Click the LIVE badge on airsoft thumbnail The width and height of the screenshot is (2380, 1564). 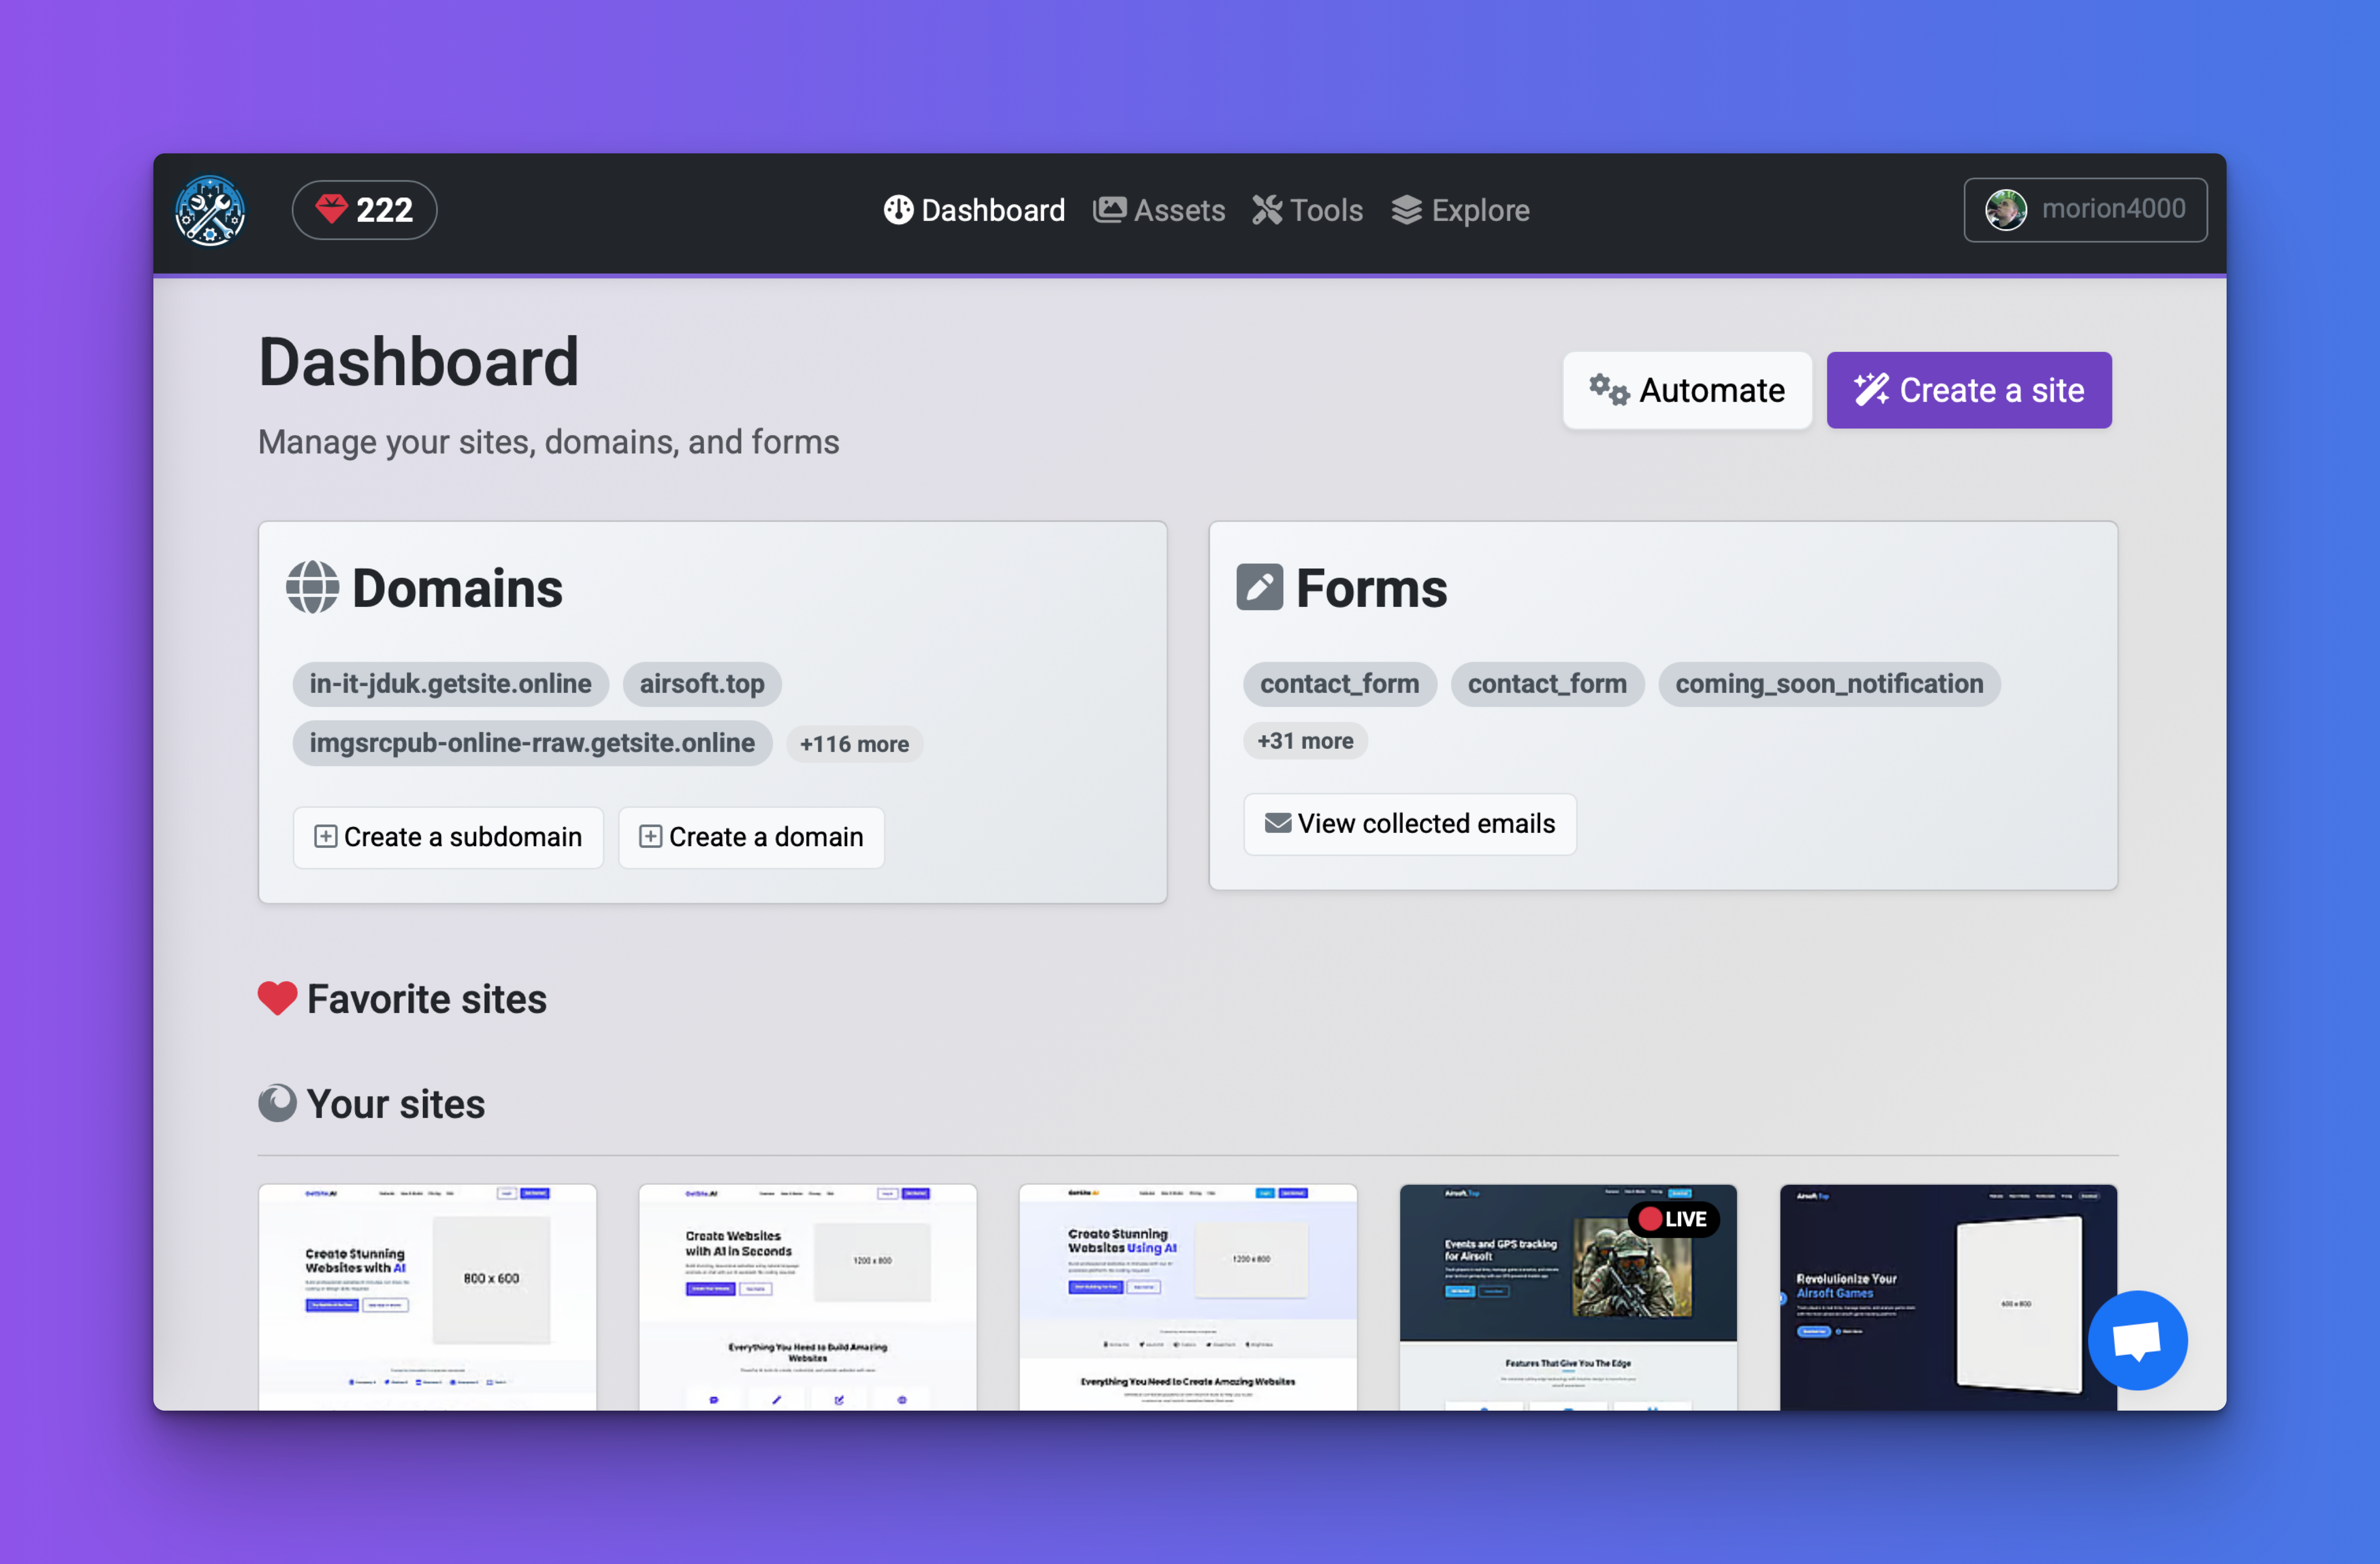point(1674,1219)
